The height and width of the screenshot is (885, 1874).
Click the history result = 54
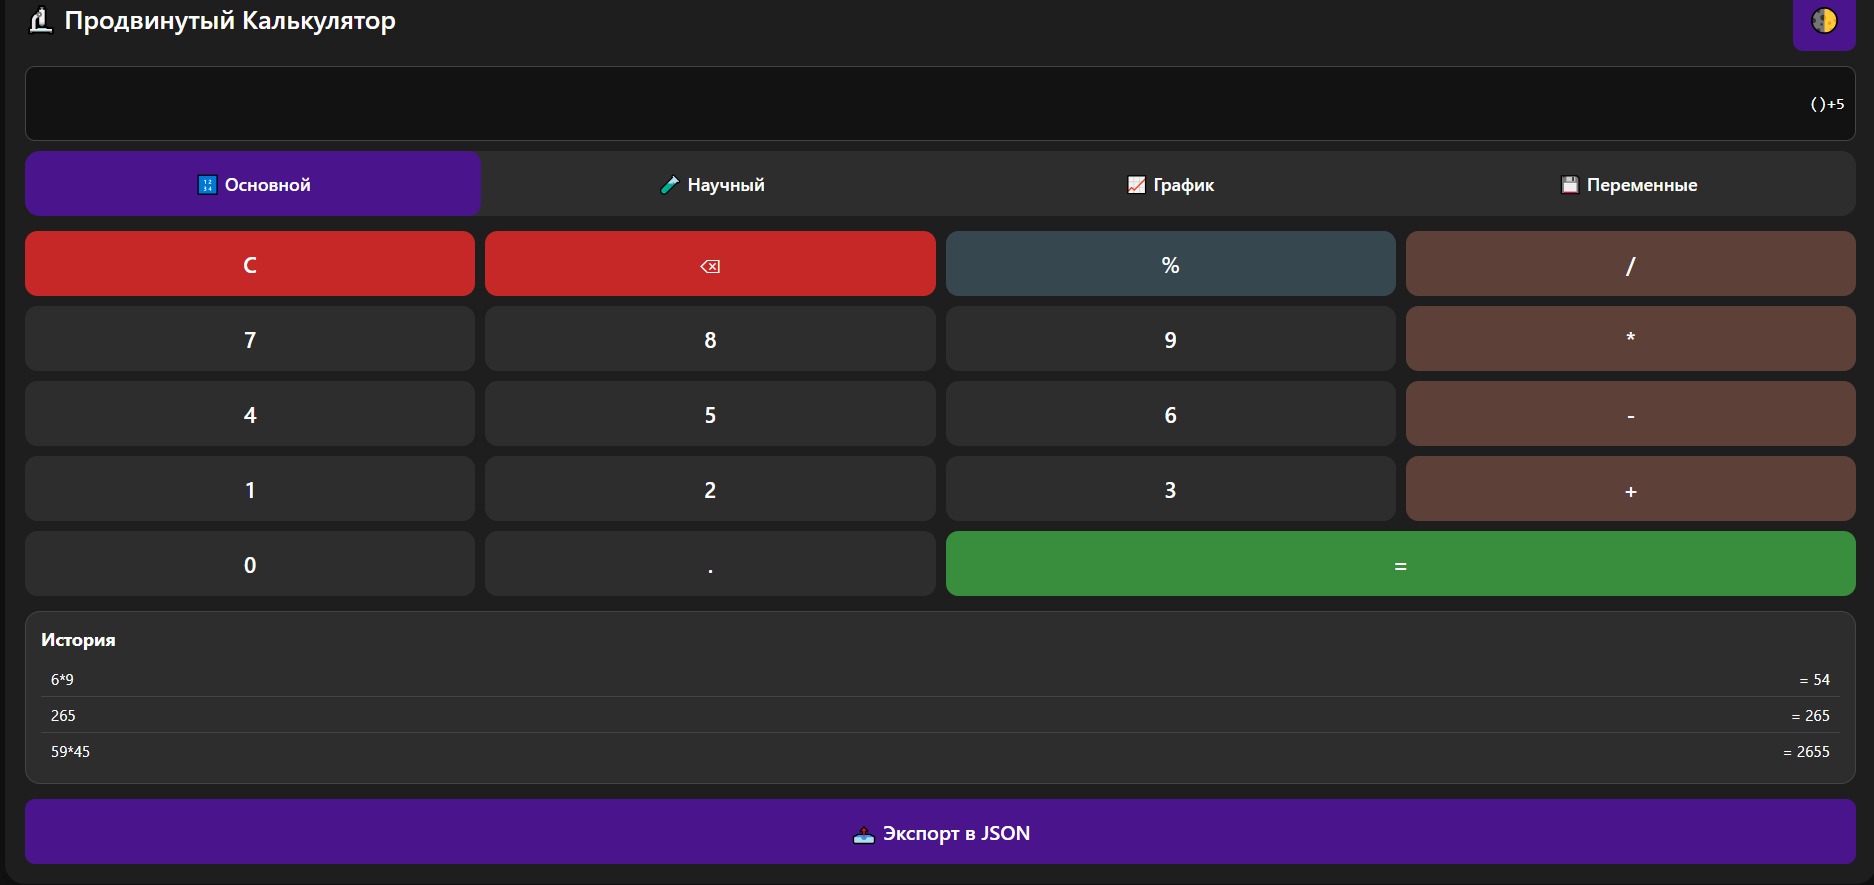pyautogui.click(x=1814, y=680)
